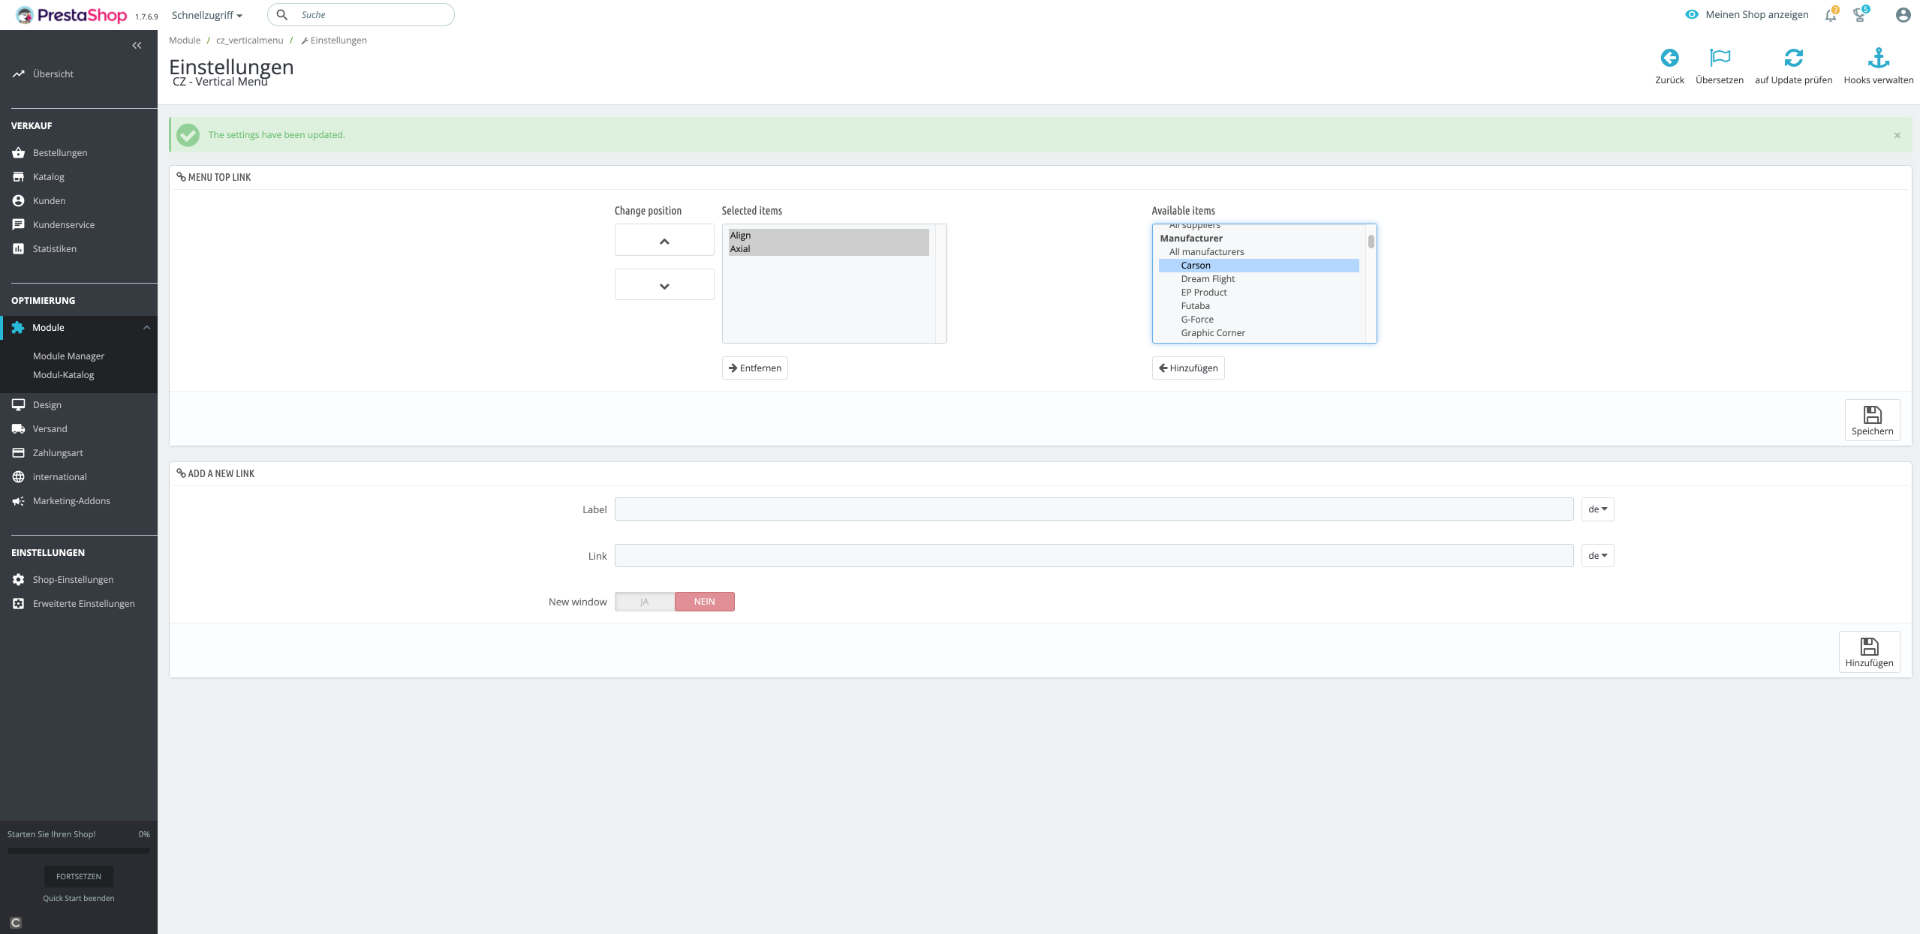Screen dimensions: 1920x934
Task: Open Marketing-Addons in sidebar
Action: pos(71,501)
